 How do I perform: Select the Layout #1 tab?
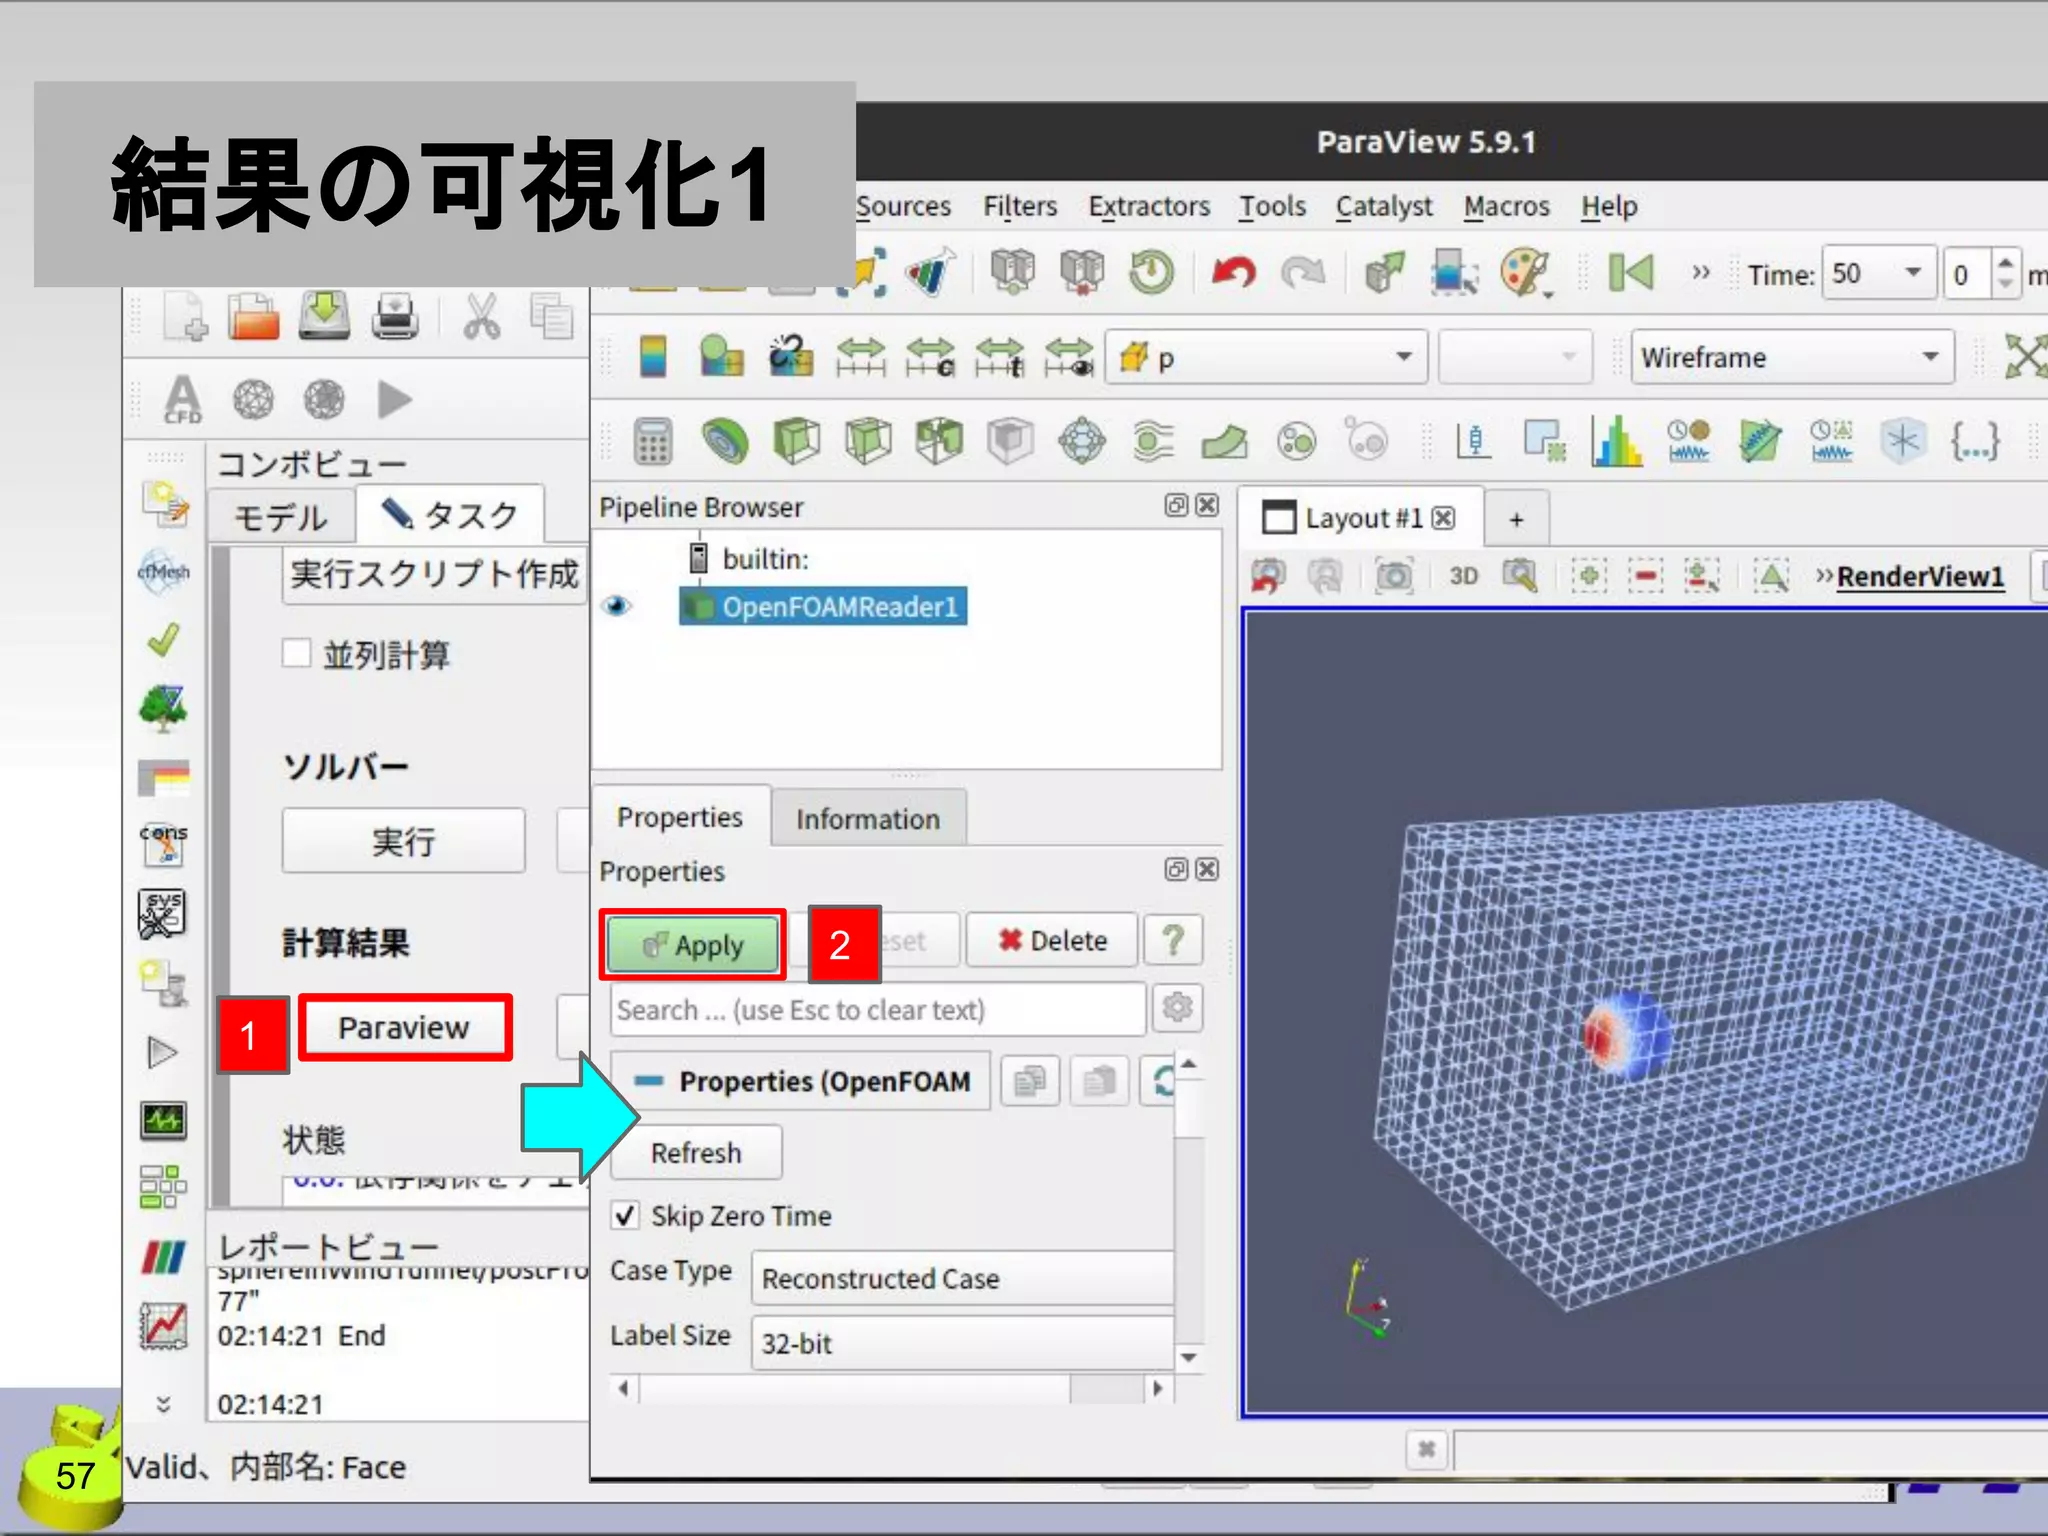coord(1359,518)
